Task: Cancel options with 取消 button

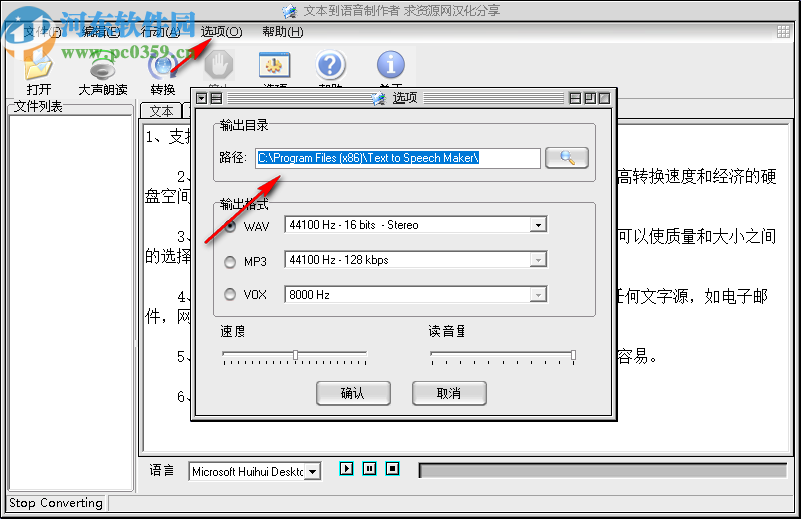Action: [x=449, y=393]
